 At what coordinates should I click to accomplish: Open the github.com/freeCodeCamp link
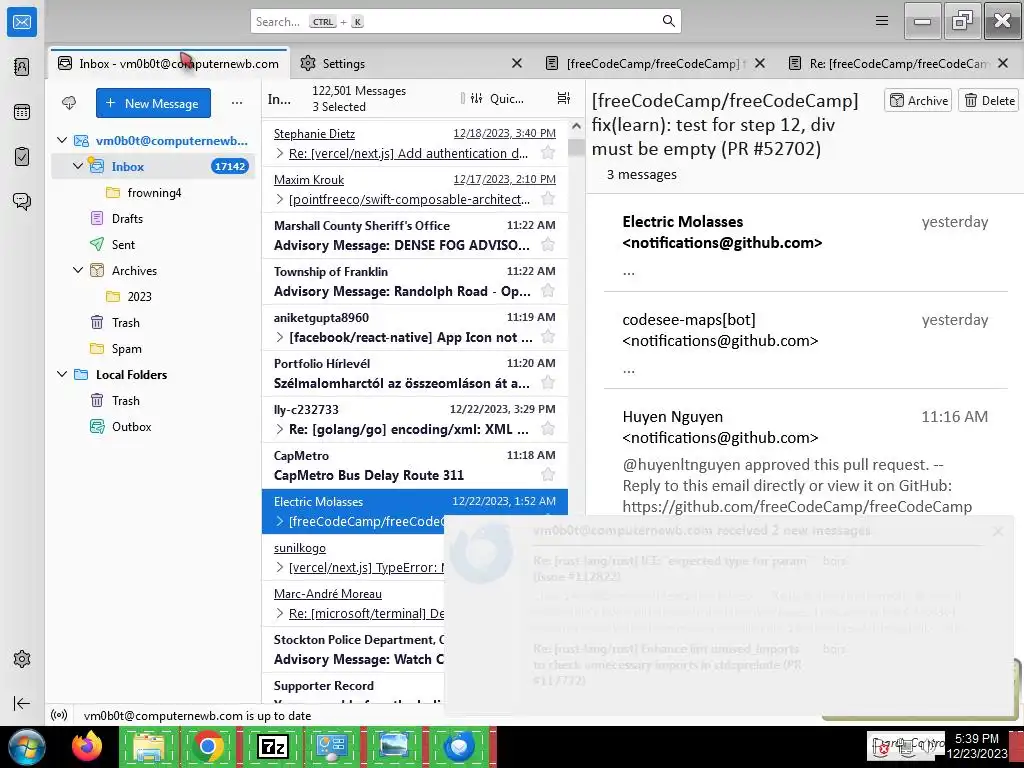[797, 507]
